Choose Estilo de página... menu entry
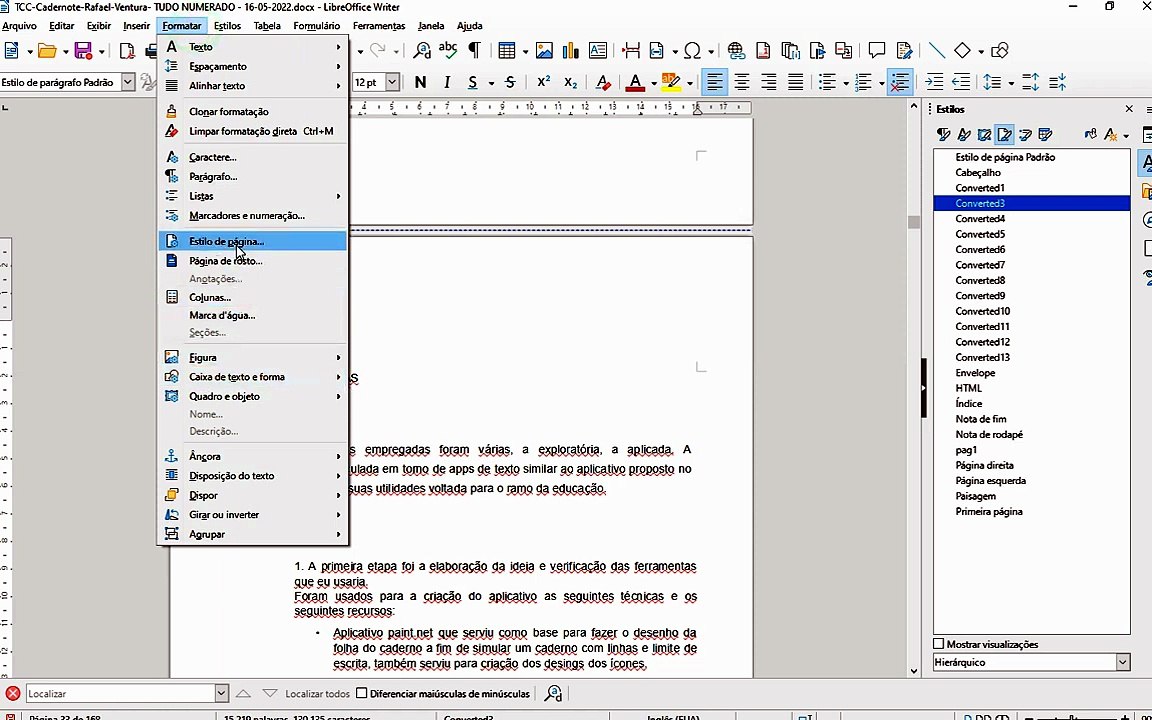The width and height of the screenshot is (1152, 720). click(253, 241)
